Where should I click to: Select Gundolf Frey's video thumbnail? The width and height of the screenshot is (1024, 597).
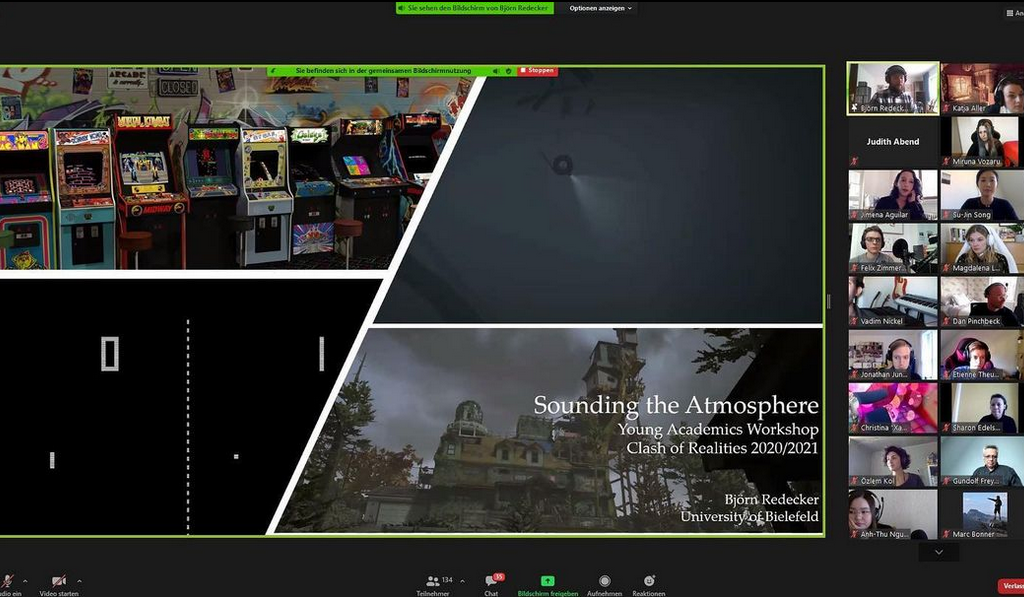982,461
